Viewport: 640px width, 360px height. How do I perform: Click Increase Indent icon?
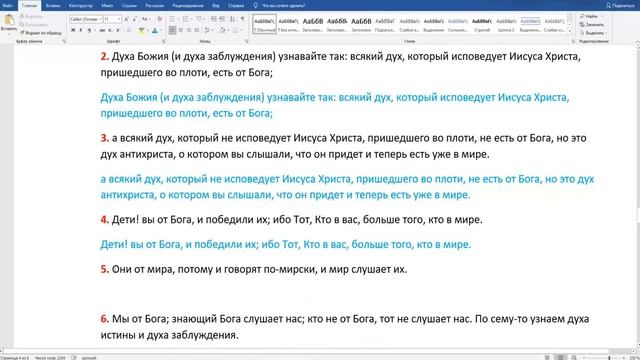(222, 19)
